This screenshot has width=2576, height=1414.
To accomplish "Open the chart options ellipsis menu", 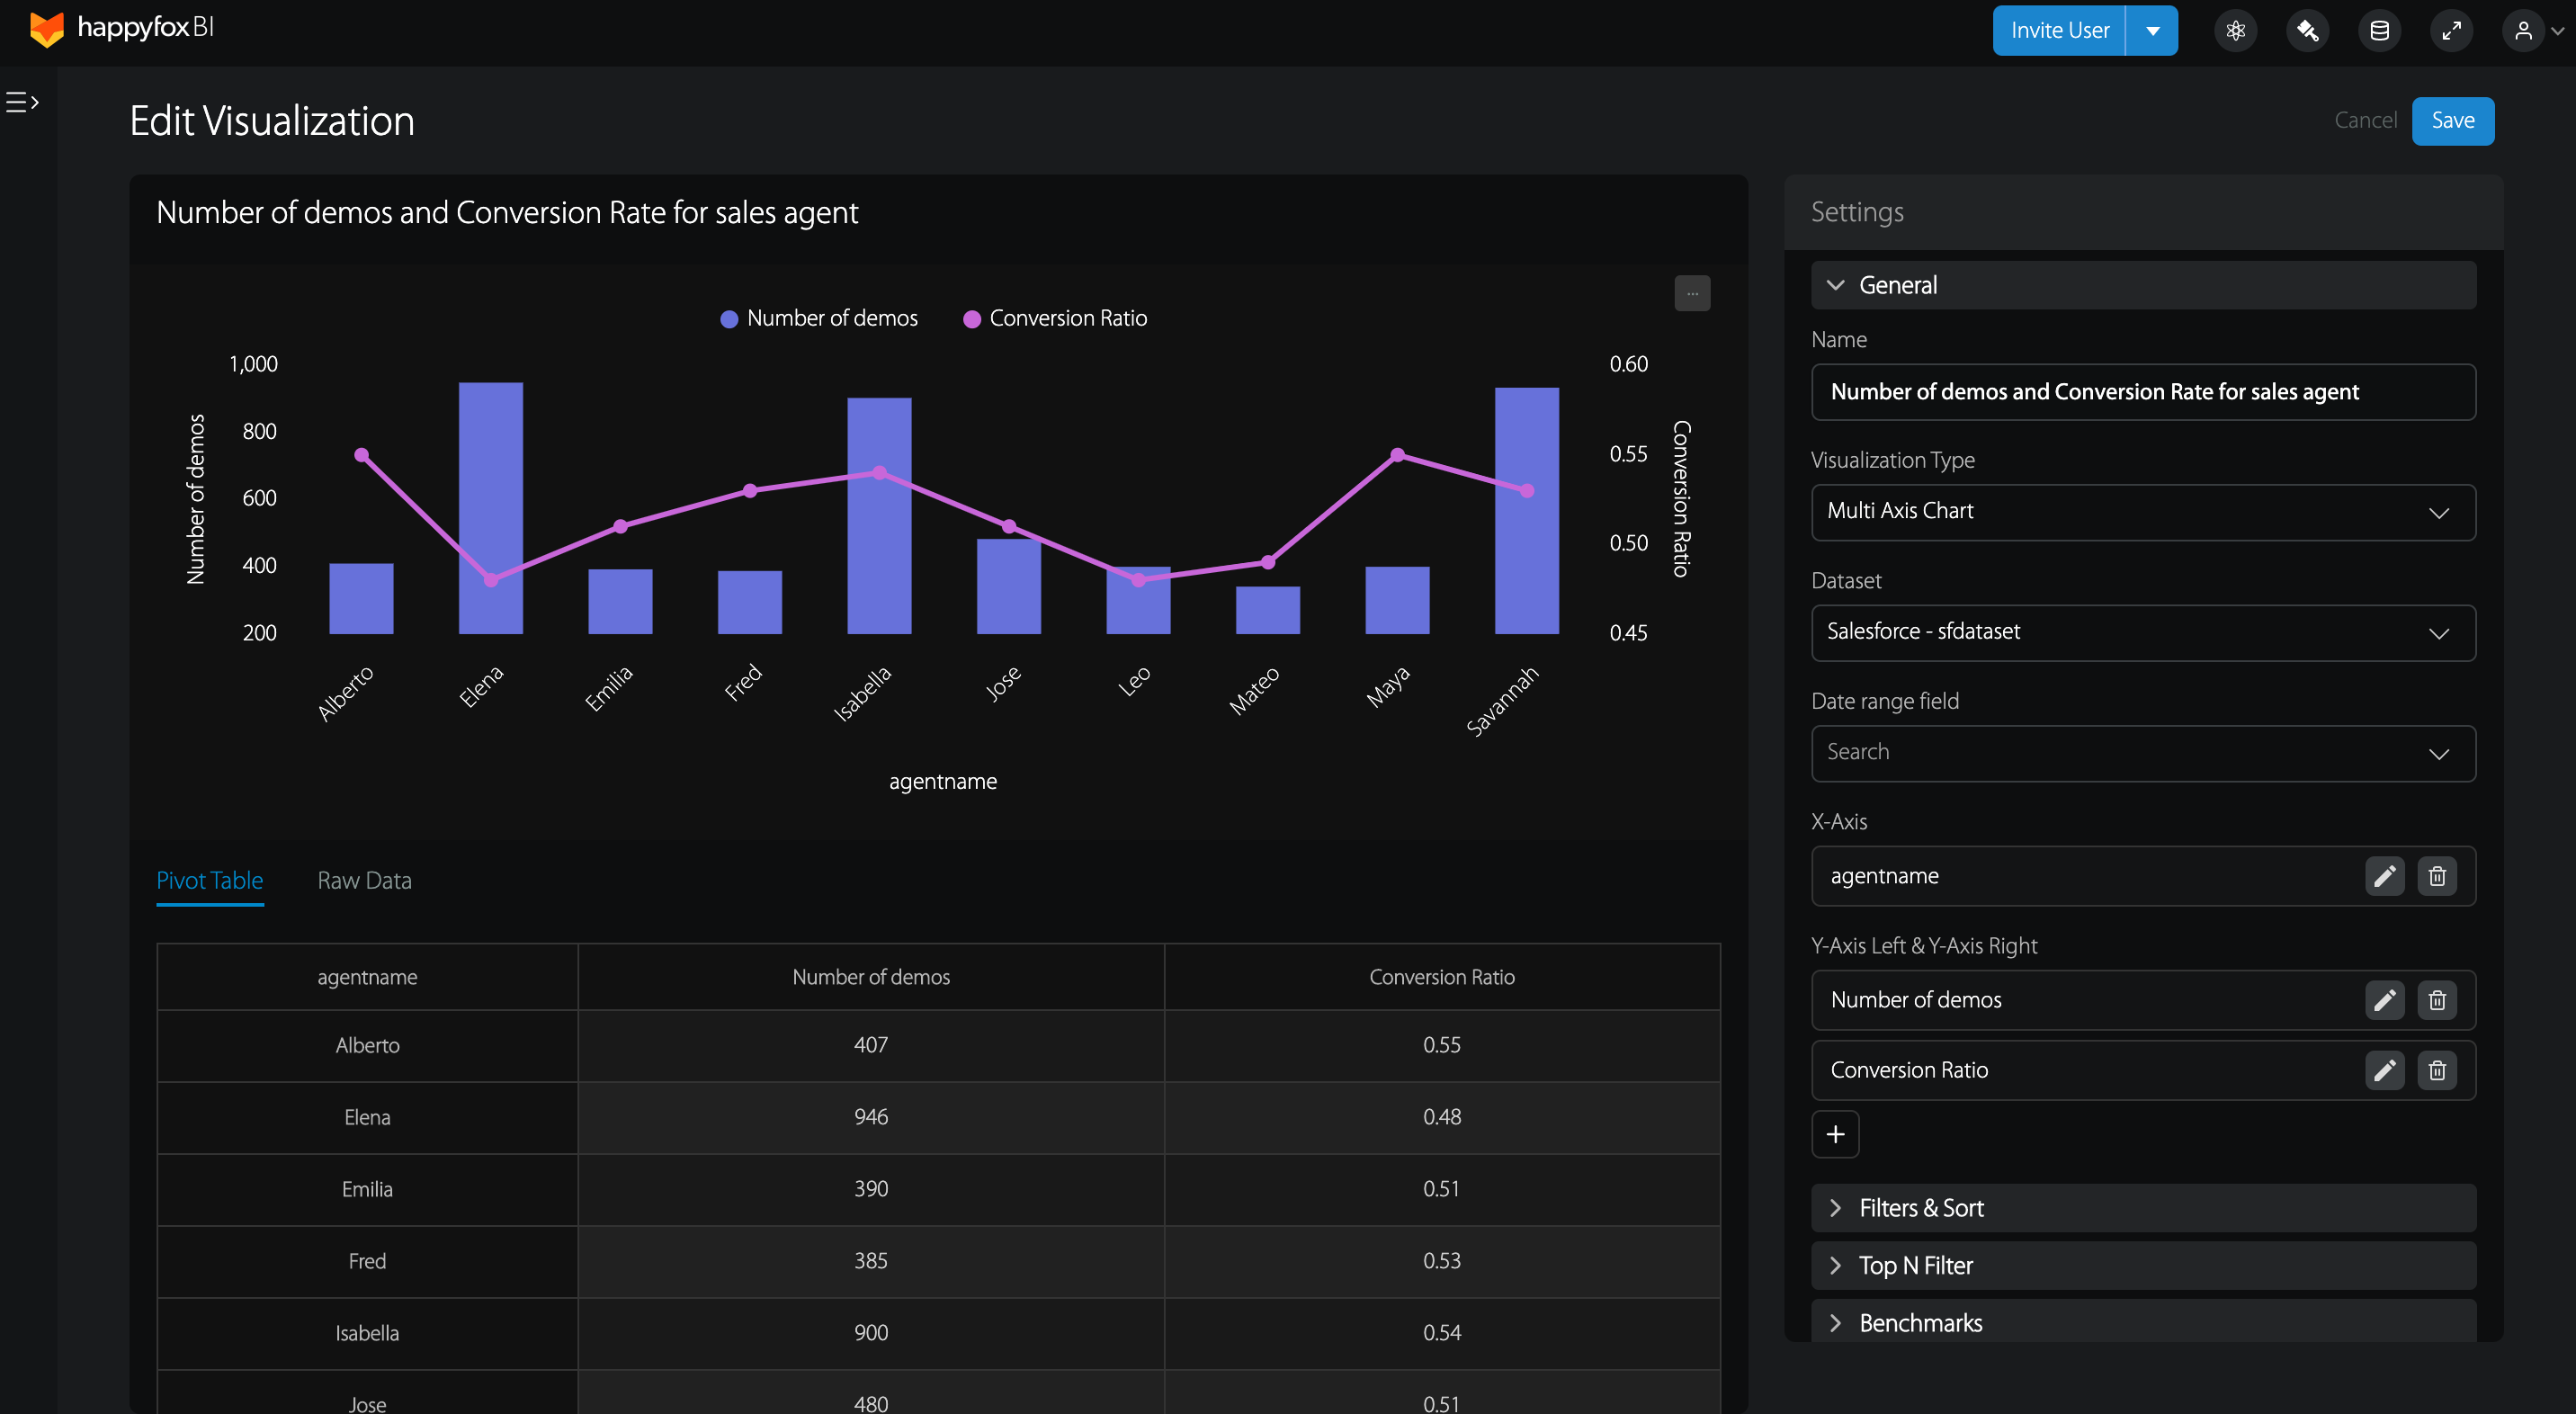I will pos(1692,293).
